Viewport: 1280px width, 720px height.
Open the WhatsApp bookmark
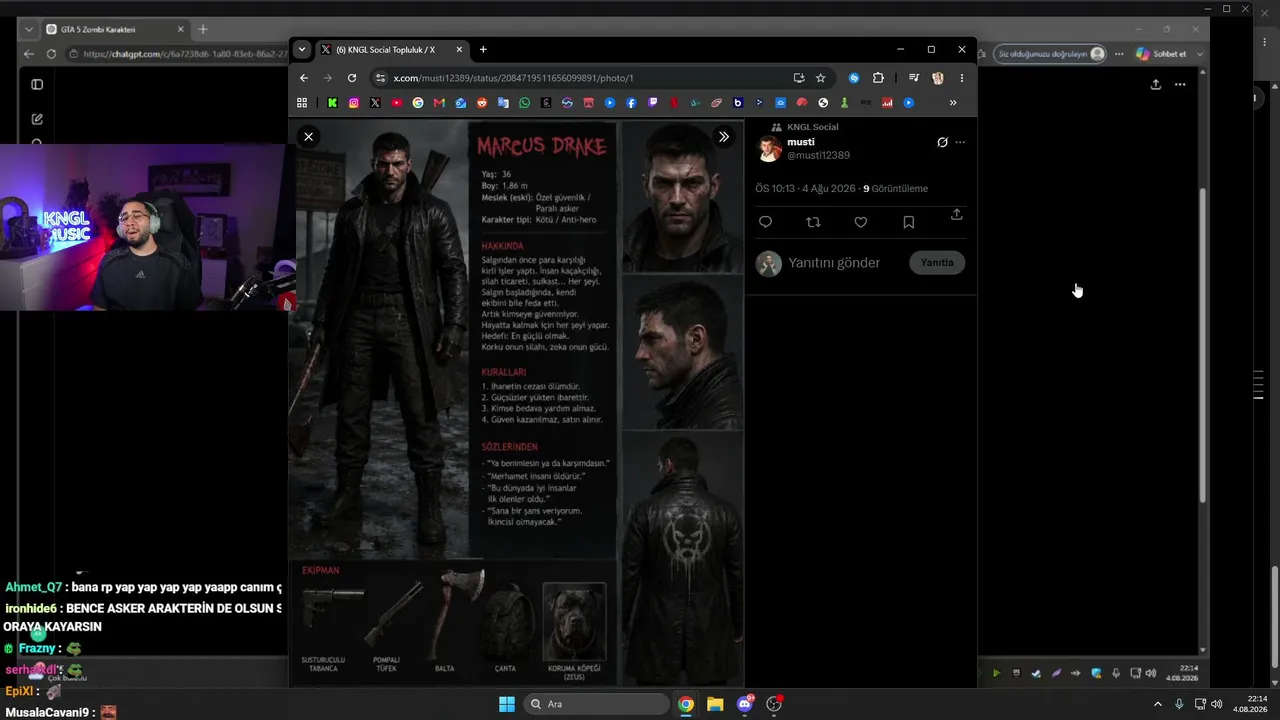(x=525, y=103)
